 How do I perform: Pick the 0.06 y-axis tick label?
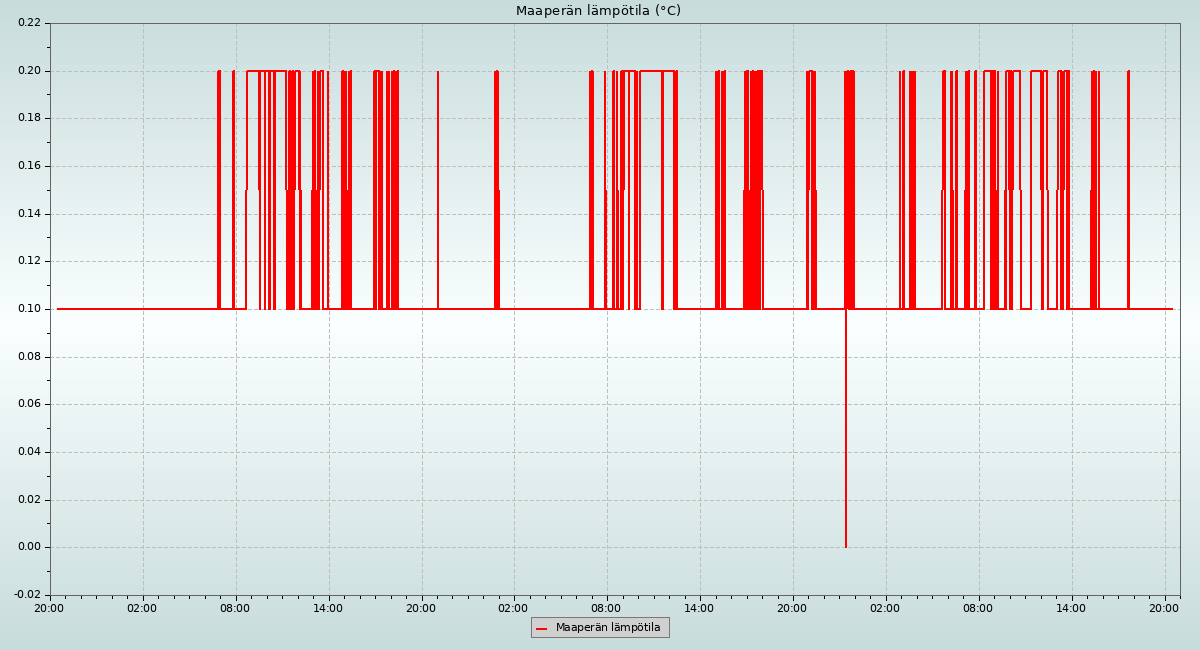(29, 404)
